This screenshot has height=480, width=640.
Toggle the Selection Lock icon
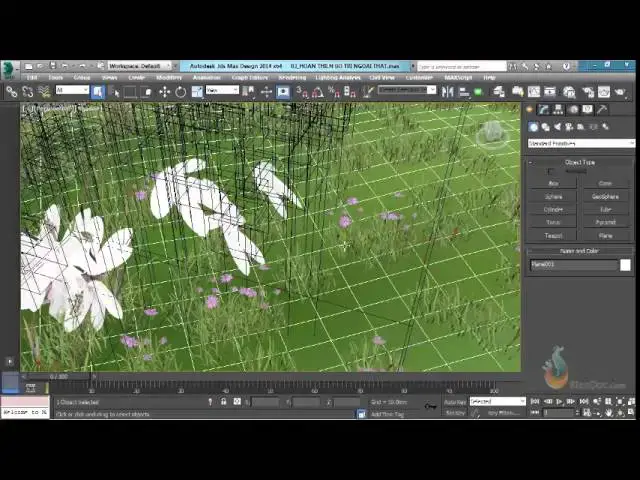(224, 402)
